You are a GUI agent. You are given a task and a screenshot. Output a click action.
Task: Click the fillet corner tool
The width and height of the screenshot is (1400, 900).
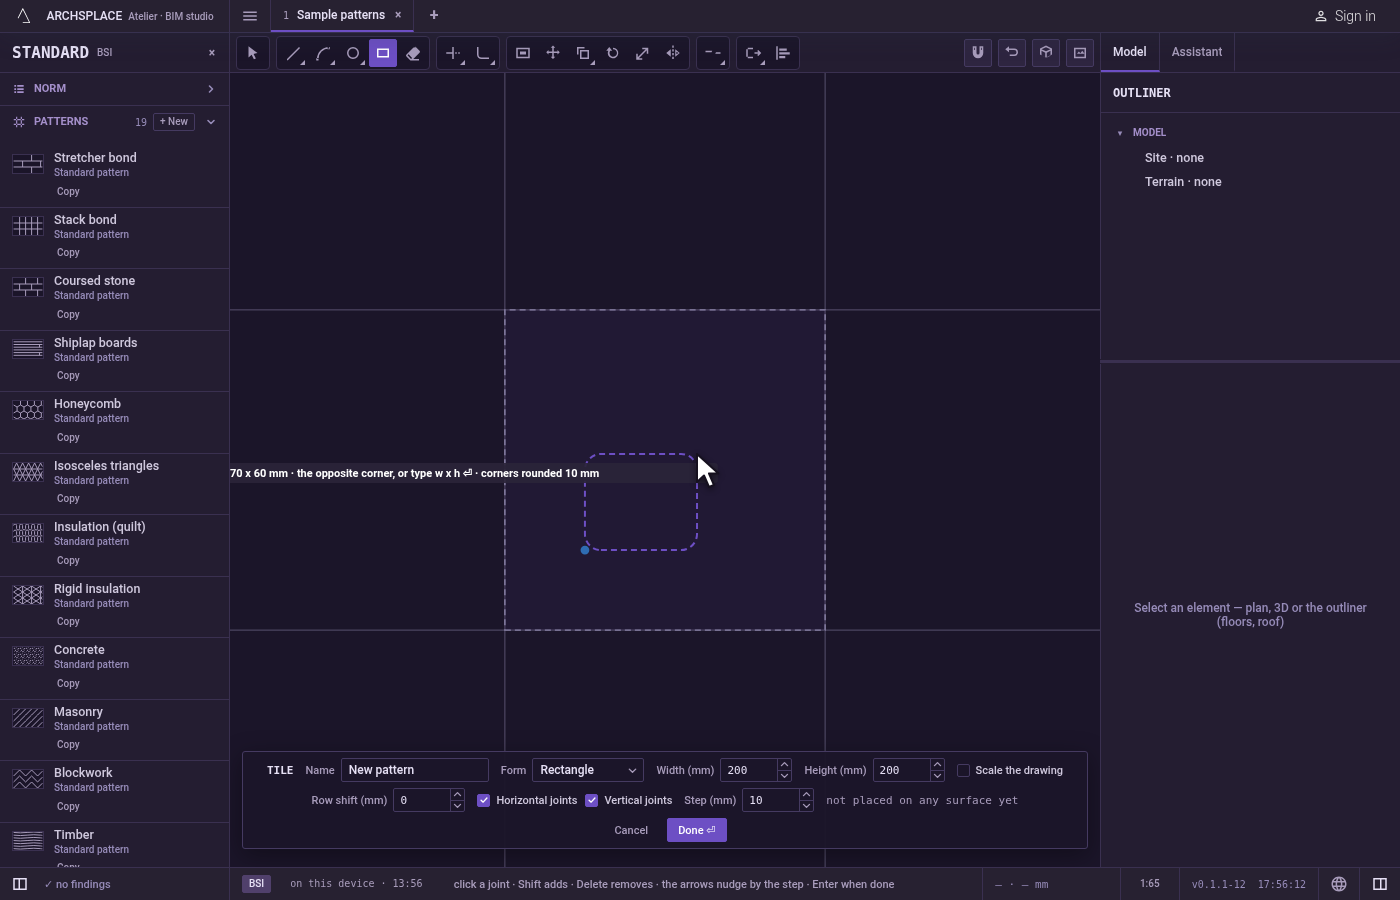pos(483,53)
